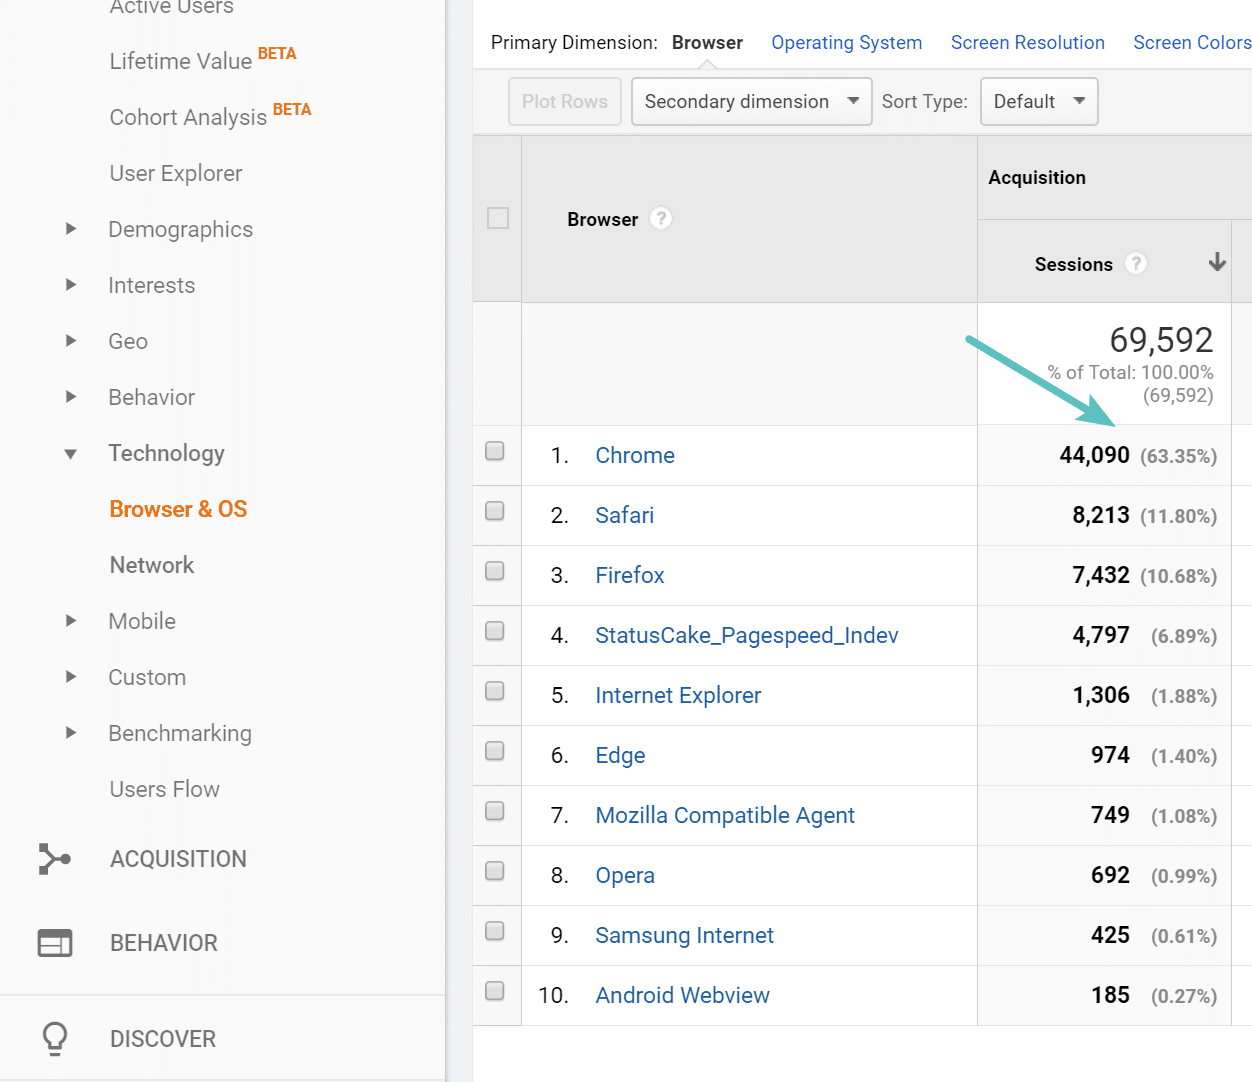The image size is (1252, 1082).
Task: Check the Android Webview row checkbox
Action: click(495, 991)
